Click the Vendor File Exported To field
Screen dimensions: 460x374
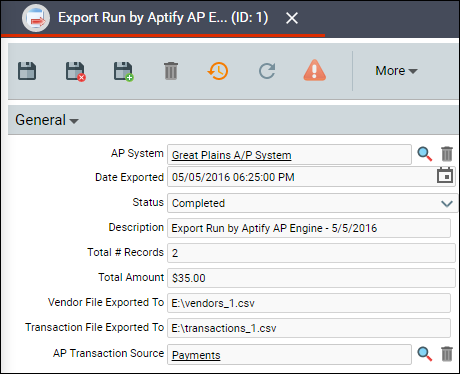point(309,303)
